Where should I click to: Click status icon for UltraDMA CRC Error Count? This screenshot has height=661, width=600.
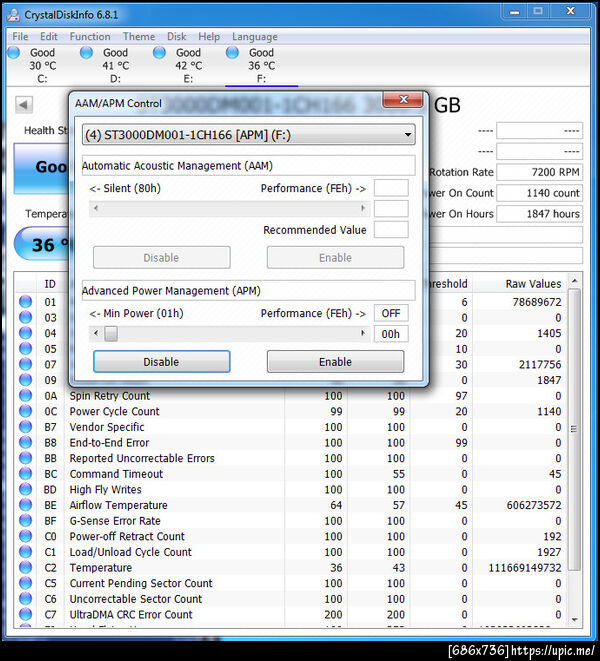[26, 614]
